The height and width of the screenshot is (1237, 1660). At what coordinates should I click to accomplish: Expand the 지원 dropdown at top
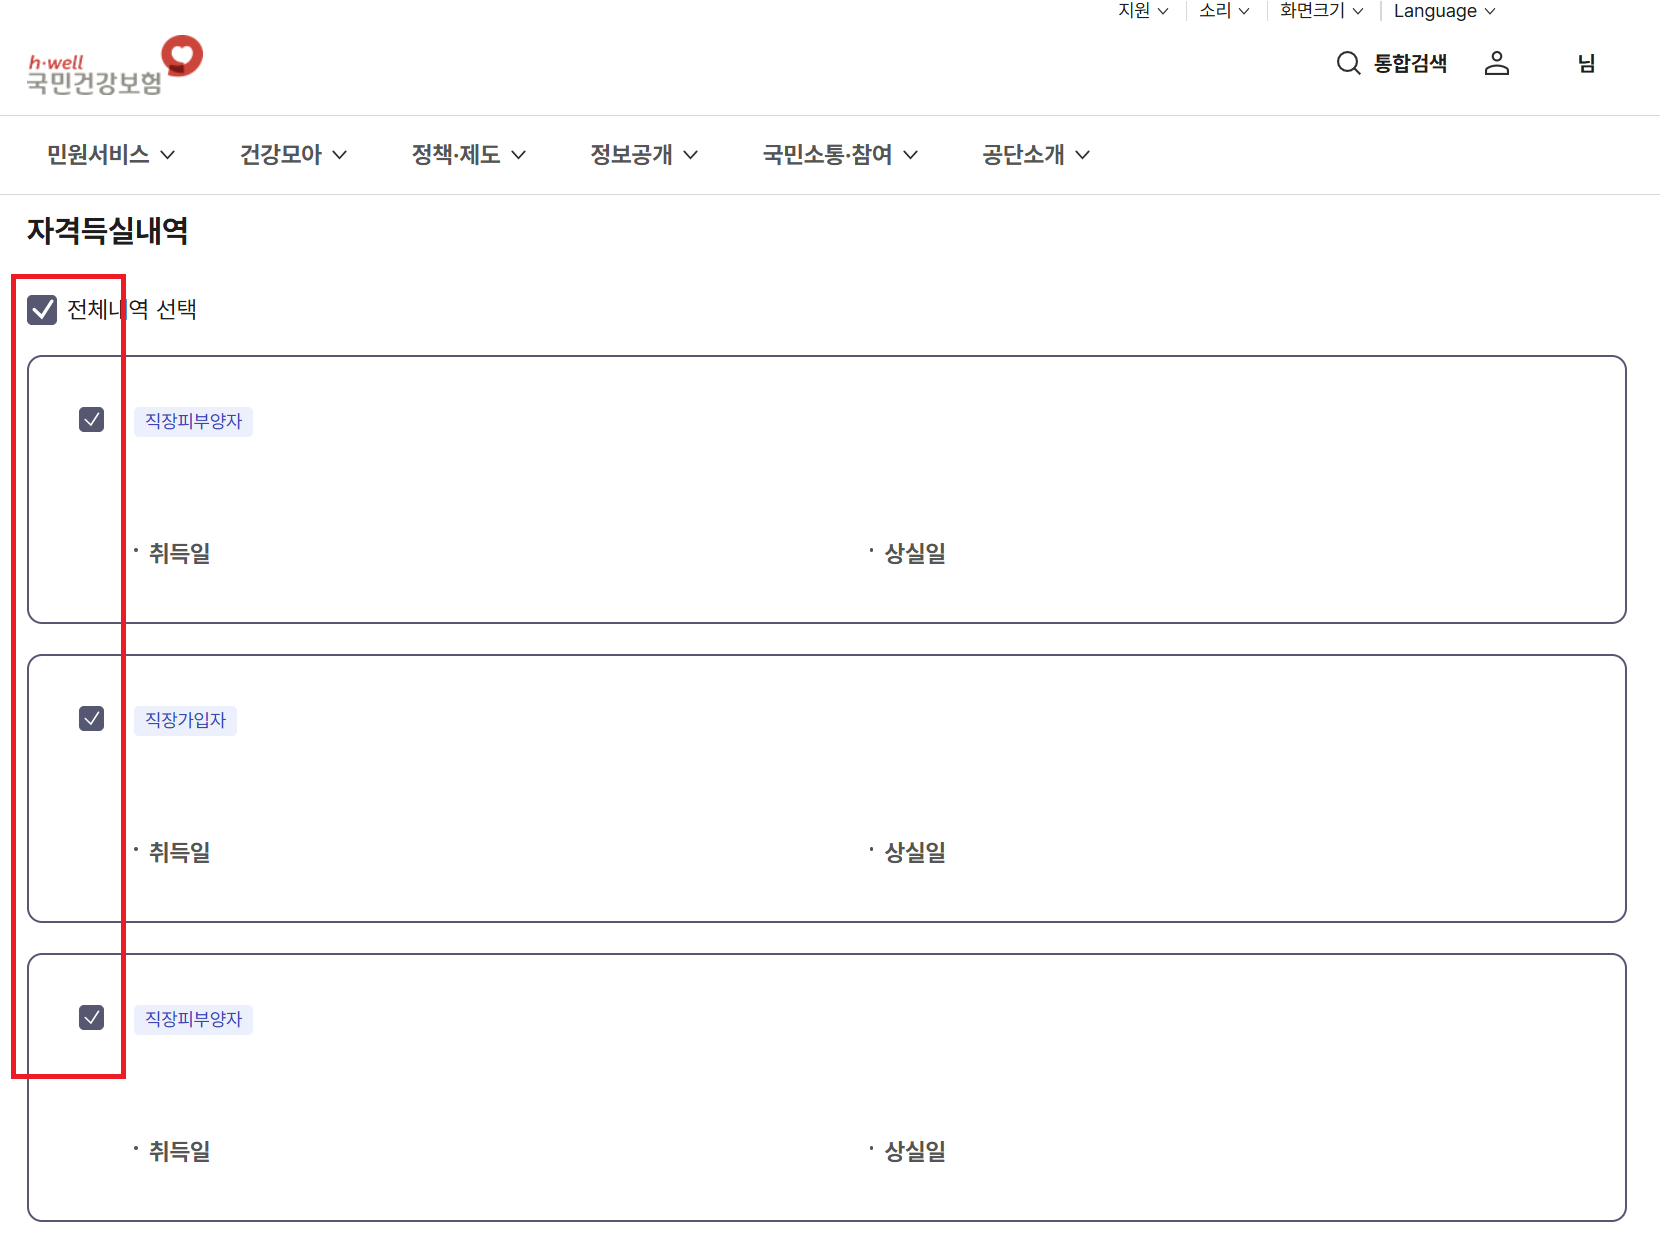click(x=1143, y=11)
